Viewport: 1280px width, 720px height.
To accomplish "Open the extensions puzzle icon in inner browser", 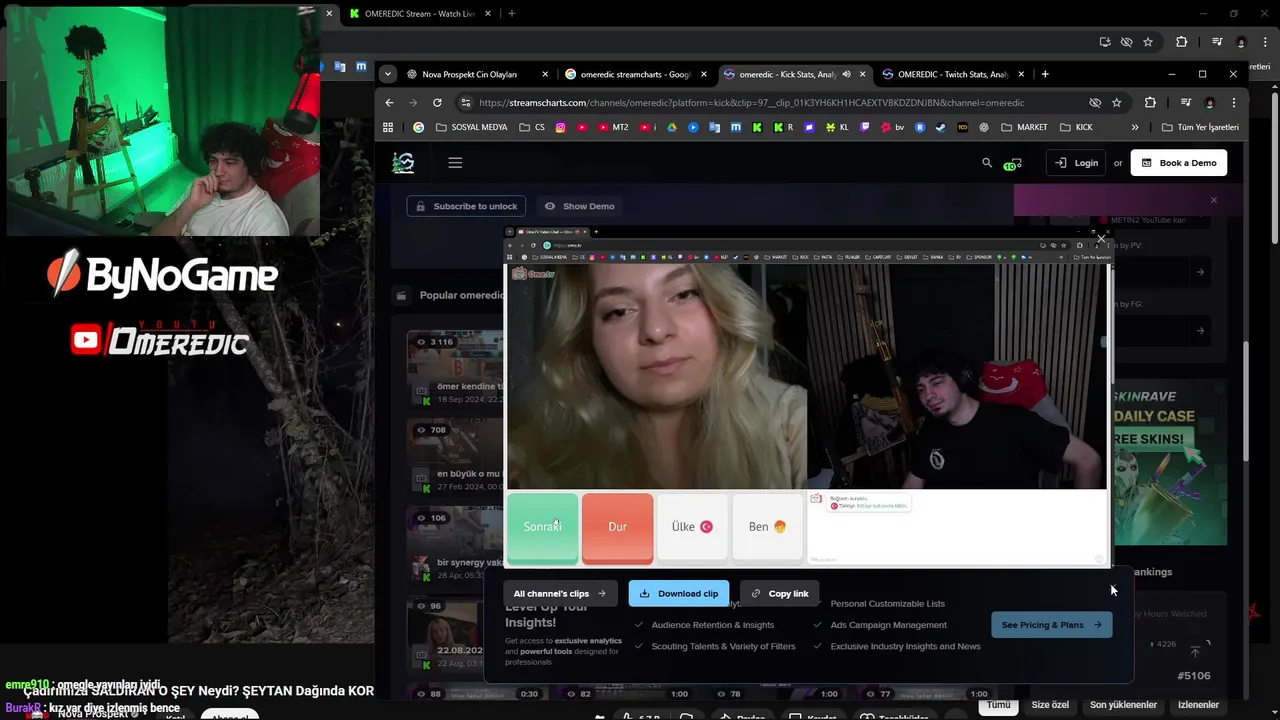I will coord(1150,102).
